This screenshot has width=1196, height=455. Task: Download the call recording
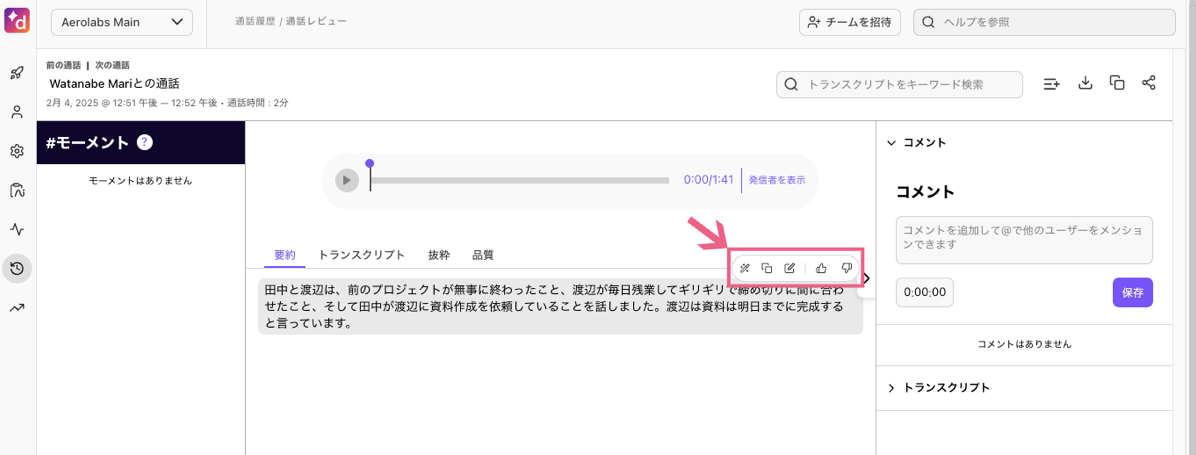(x=1085, y=83)
